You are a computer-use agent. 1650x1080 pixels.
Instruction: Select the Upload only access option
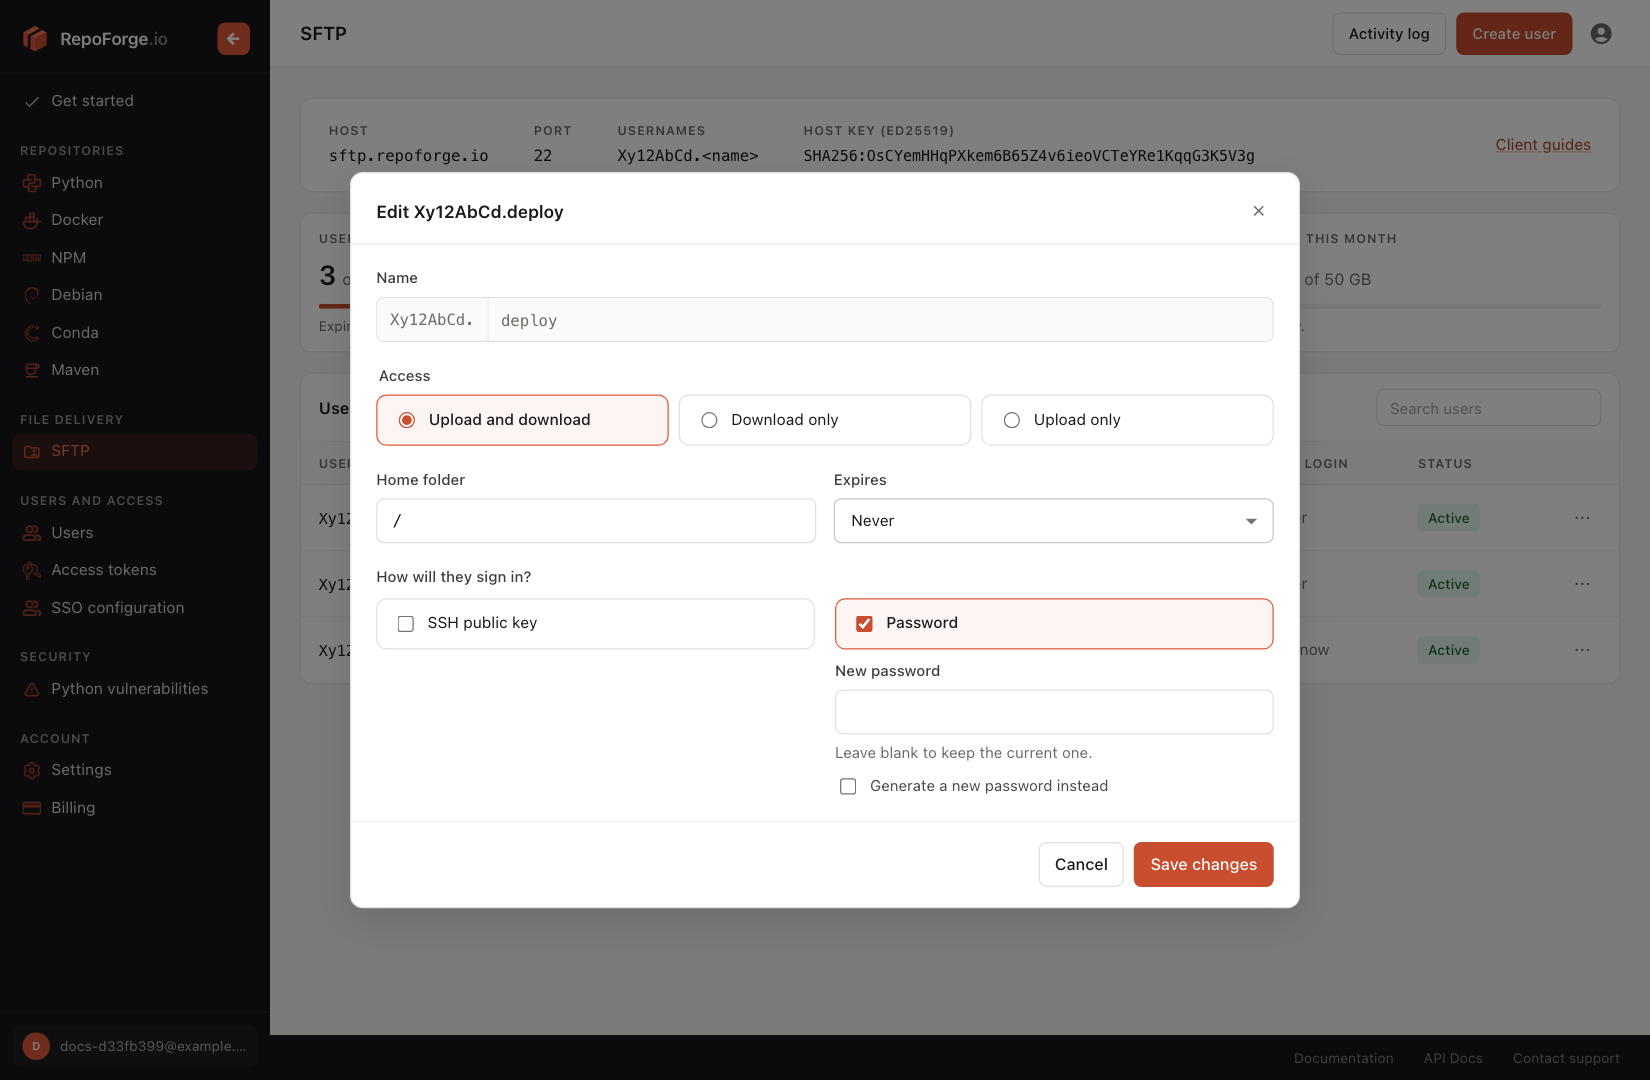tap(1127, 420)
